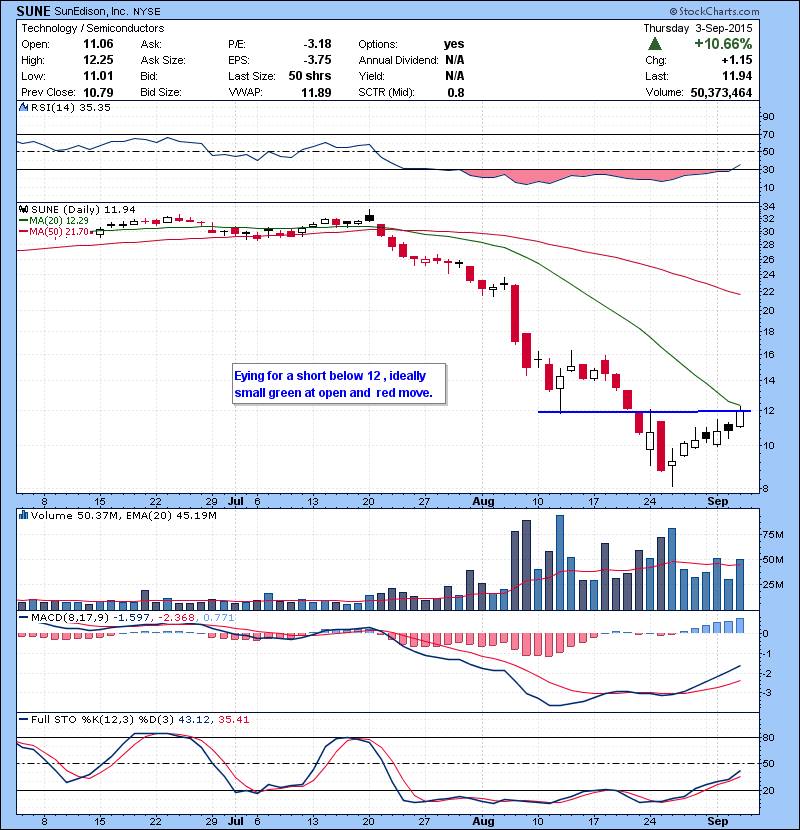
Task: Click the RSI(14) indicator icon
Action: click(x=23, y=107)
